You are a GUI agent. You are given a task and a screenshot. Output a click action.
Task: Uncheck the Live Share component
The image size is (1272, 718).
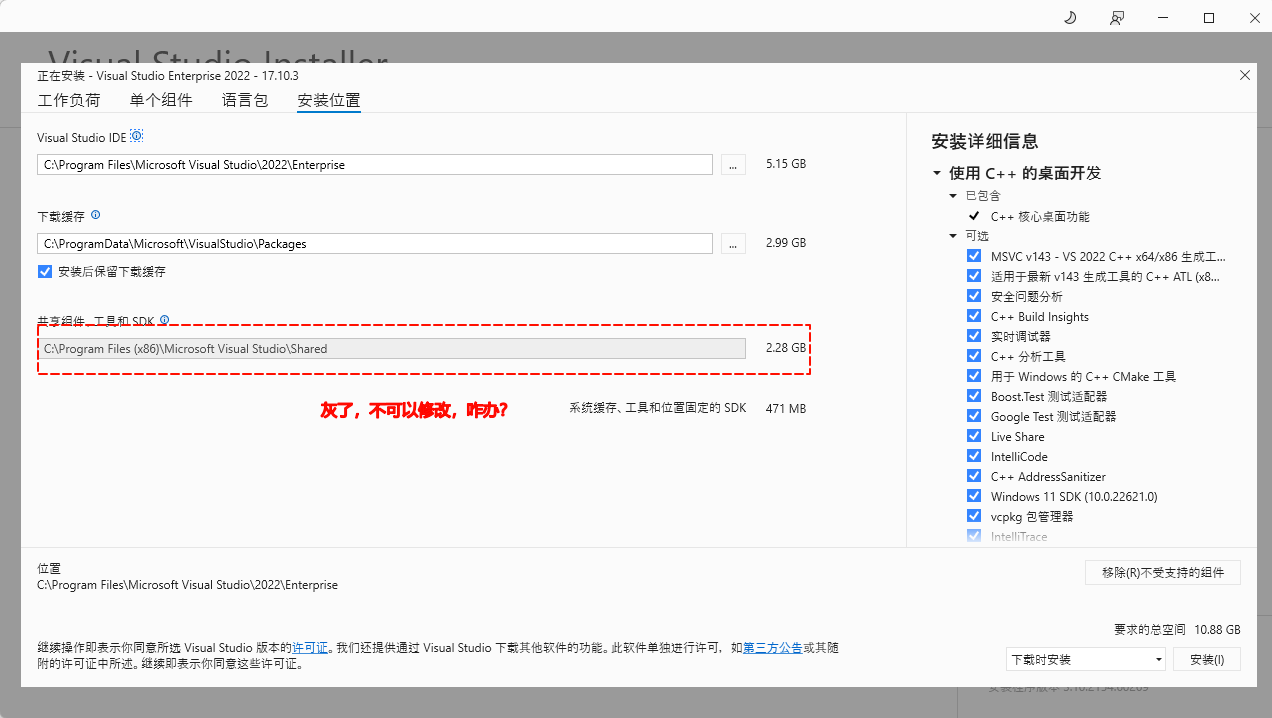(974, 436)
